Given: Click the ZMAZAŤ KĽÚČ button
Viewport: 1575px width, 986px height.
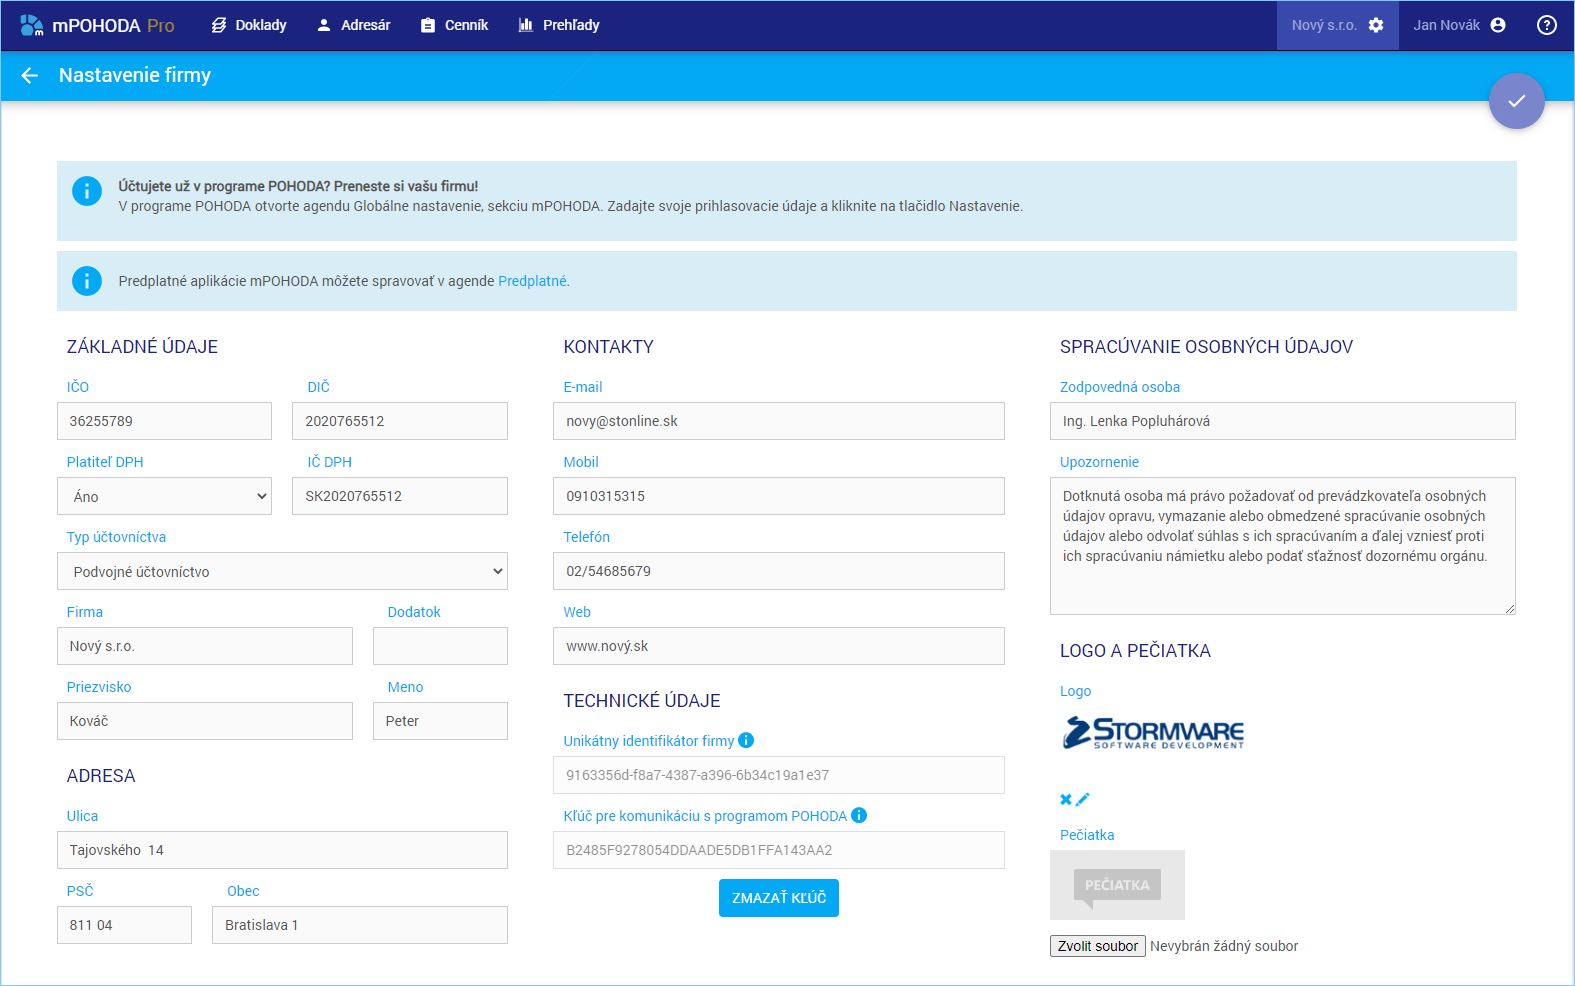Looking at the screenshot, I should click(779, 898).
